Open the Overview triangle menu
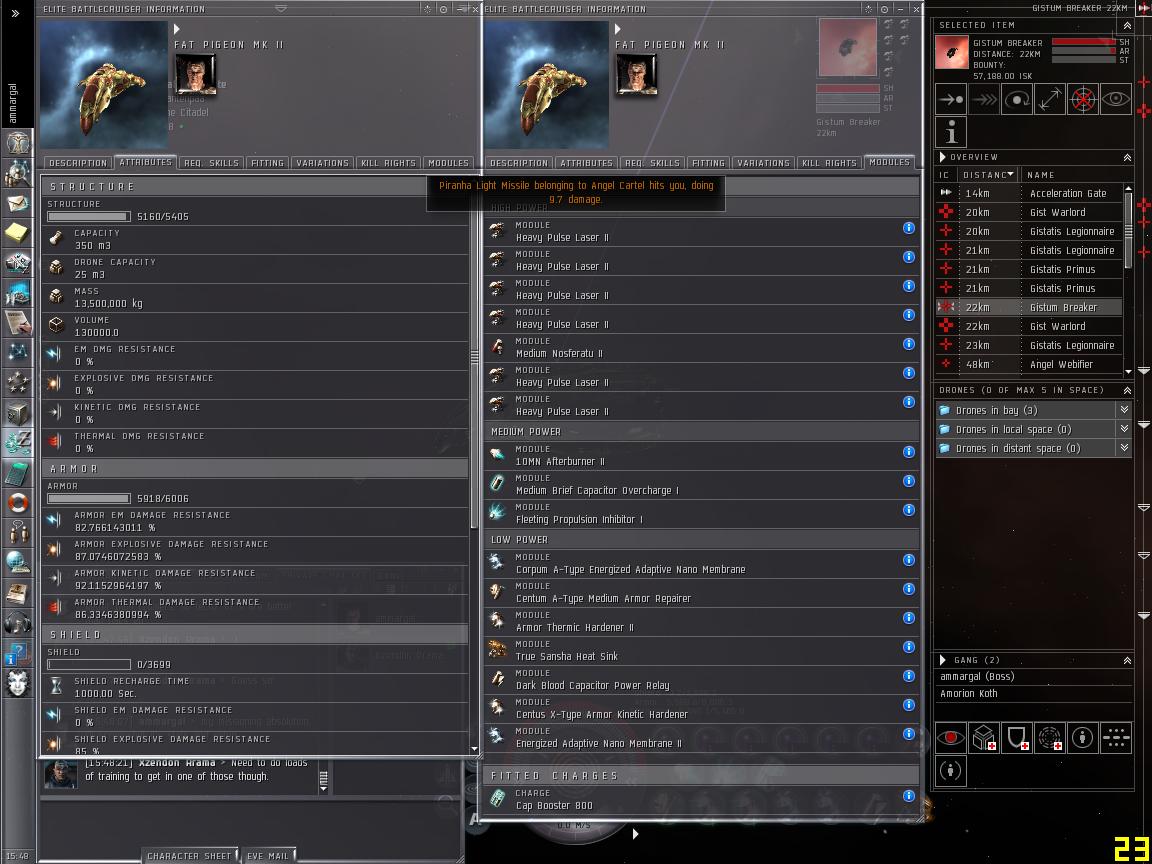 coord(943,157)
